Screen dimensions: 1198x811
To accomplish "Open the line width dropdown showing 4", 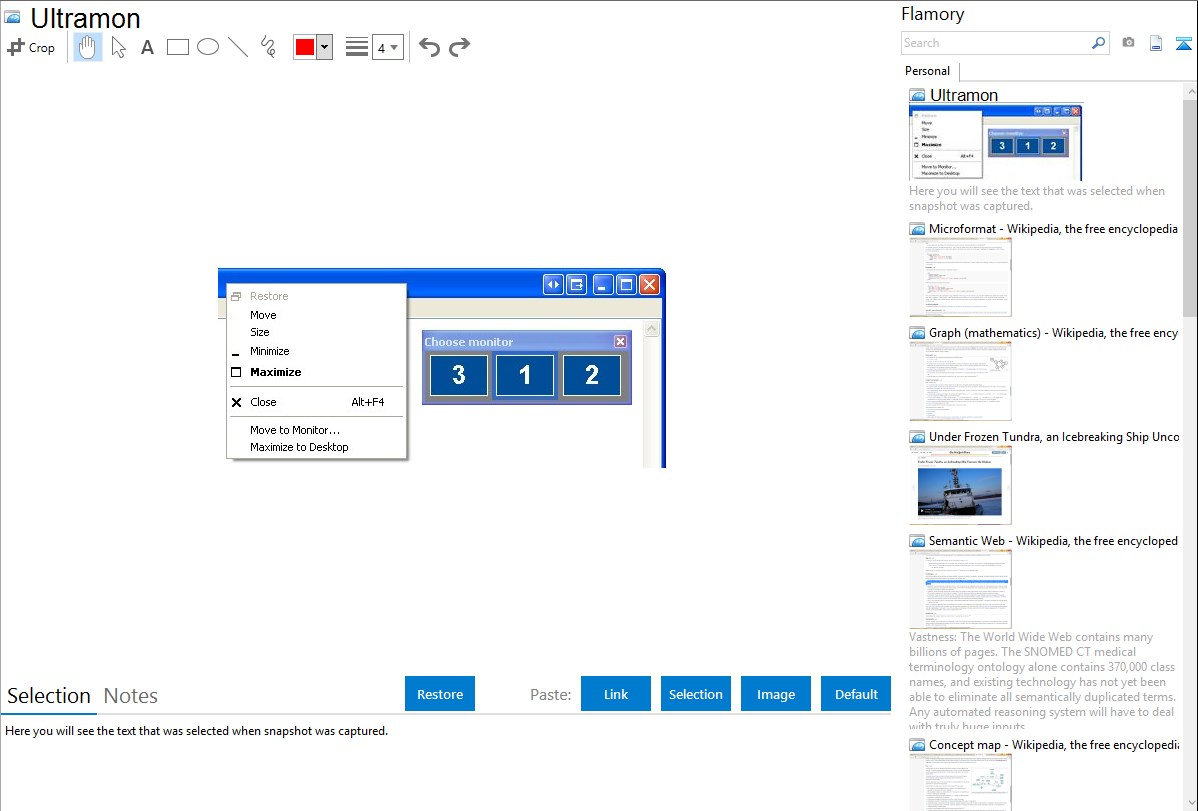I will click(387, 47).
